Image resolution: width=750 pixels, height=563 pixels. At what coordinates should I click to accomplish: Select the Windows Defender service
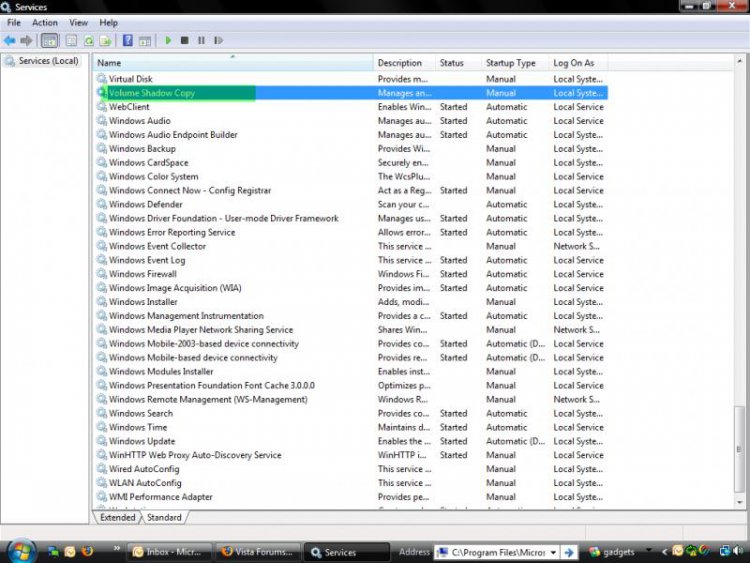352,204
